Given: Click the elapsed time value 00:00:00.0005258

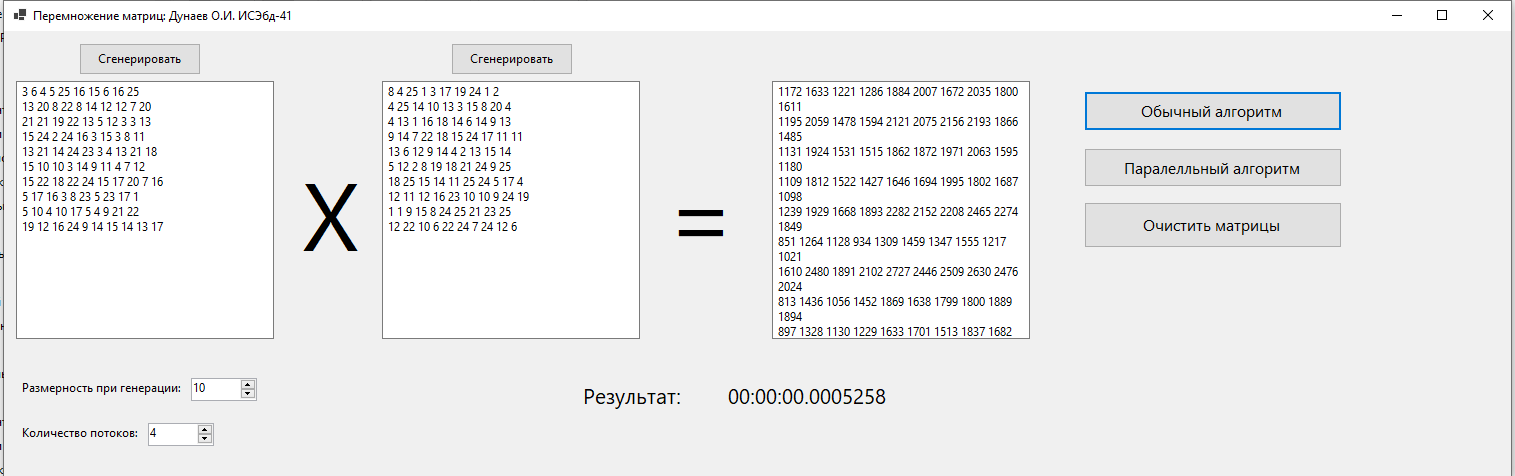Looking at the screenshot, I should [806, 397].
